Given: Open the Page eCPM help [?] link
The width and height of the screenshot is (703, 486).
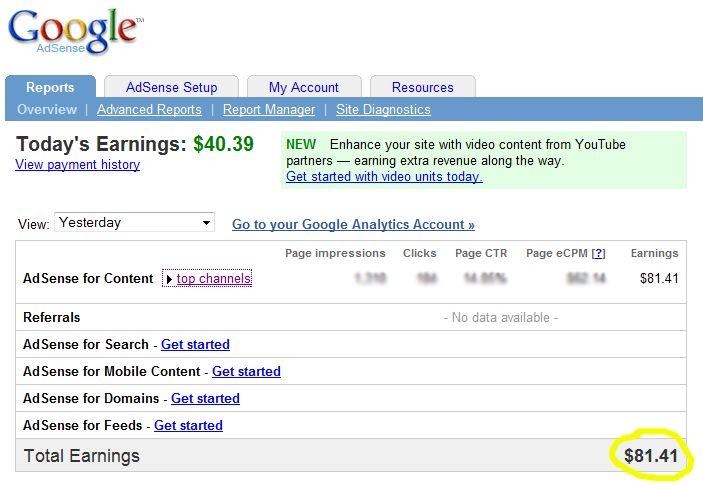Looking at the screenshot, I should tap(599, 253).
